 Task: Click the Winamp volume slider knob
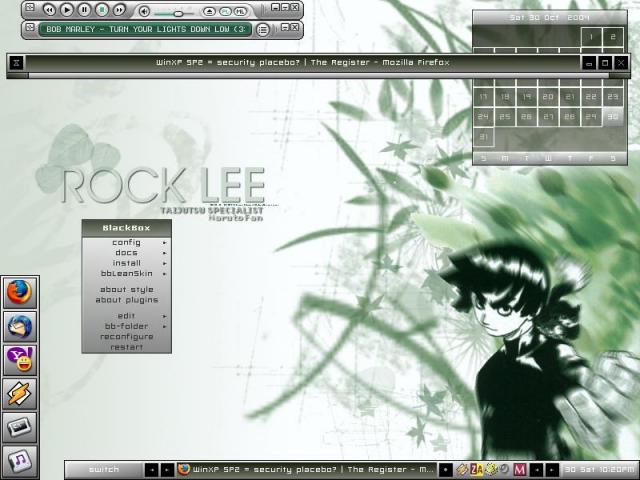tap(178, 14)
